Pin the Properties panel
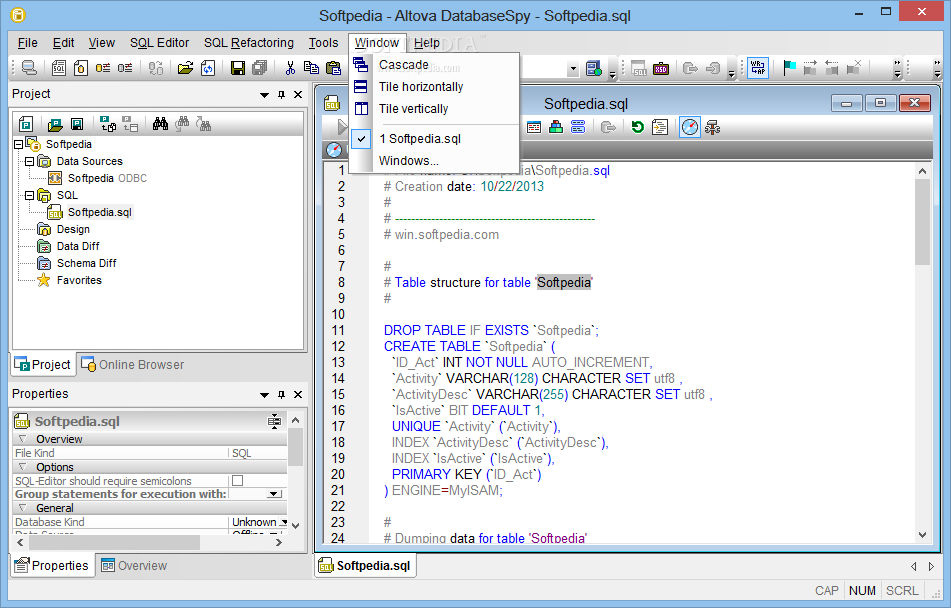Screen dimensions: 951x608 coord(281,394)
